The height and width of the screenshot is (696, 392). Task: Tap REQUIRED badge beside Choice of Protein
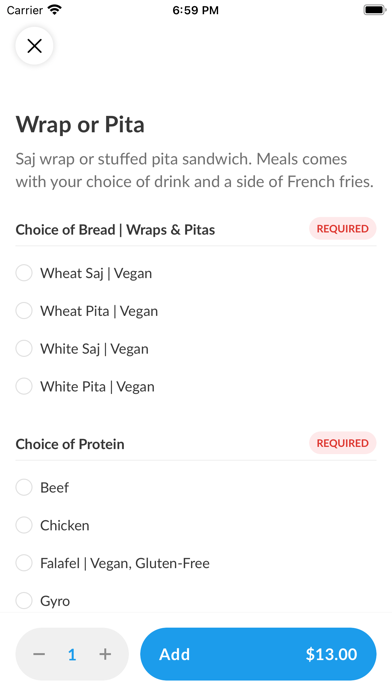(x=343, y=443)
